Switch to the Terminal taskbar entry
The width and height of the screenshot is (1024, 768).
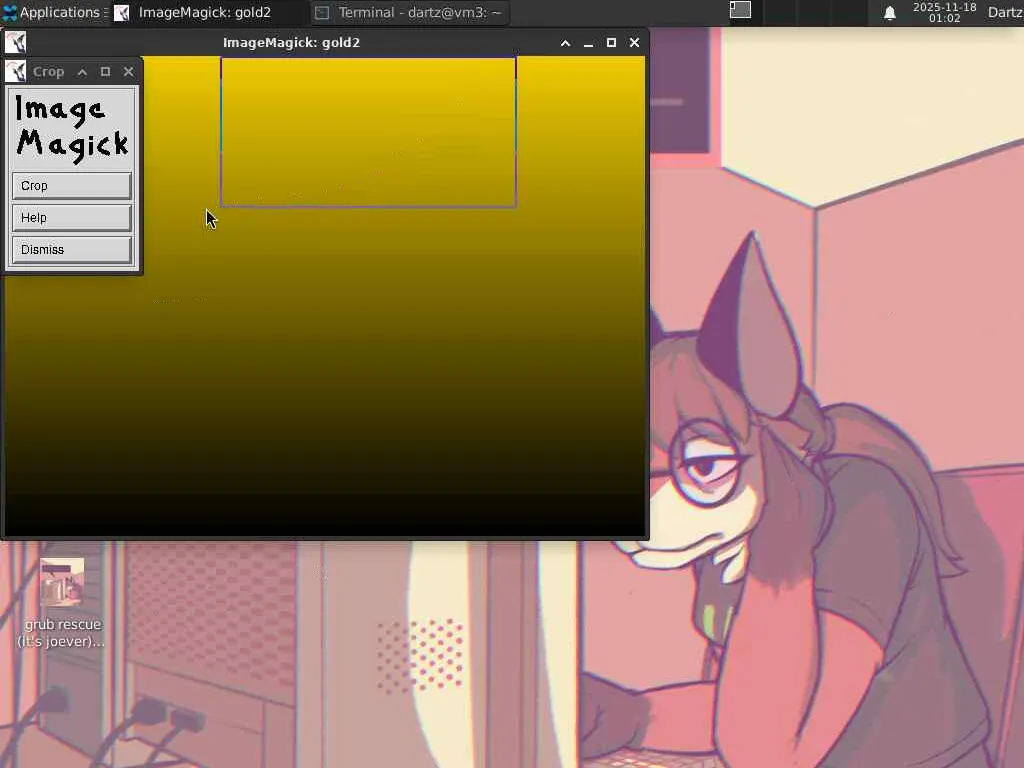(x=408, y=12)
